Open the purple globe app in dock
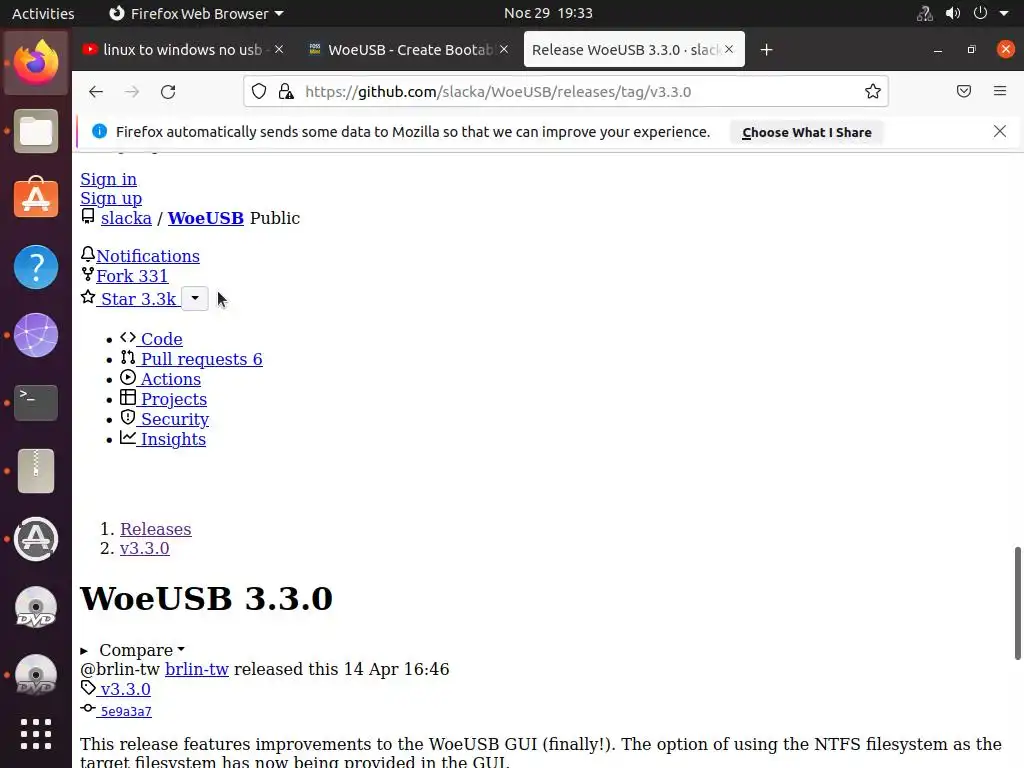This screenshot has width=1024, height=768. (x=36, y=335)
